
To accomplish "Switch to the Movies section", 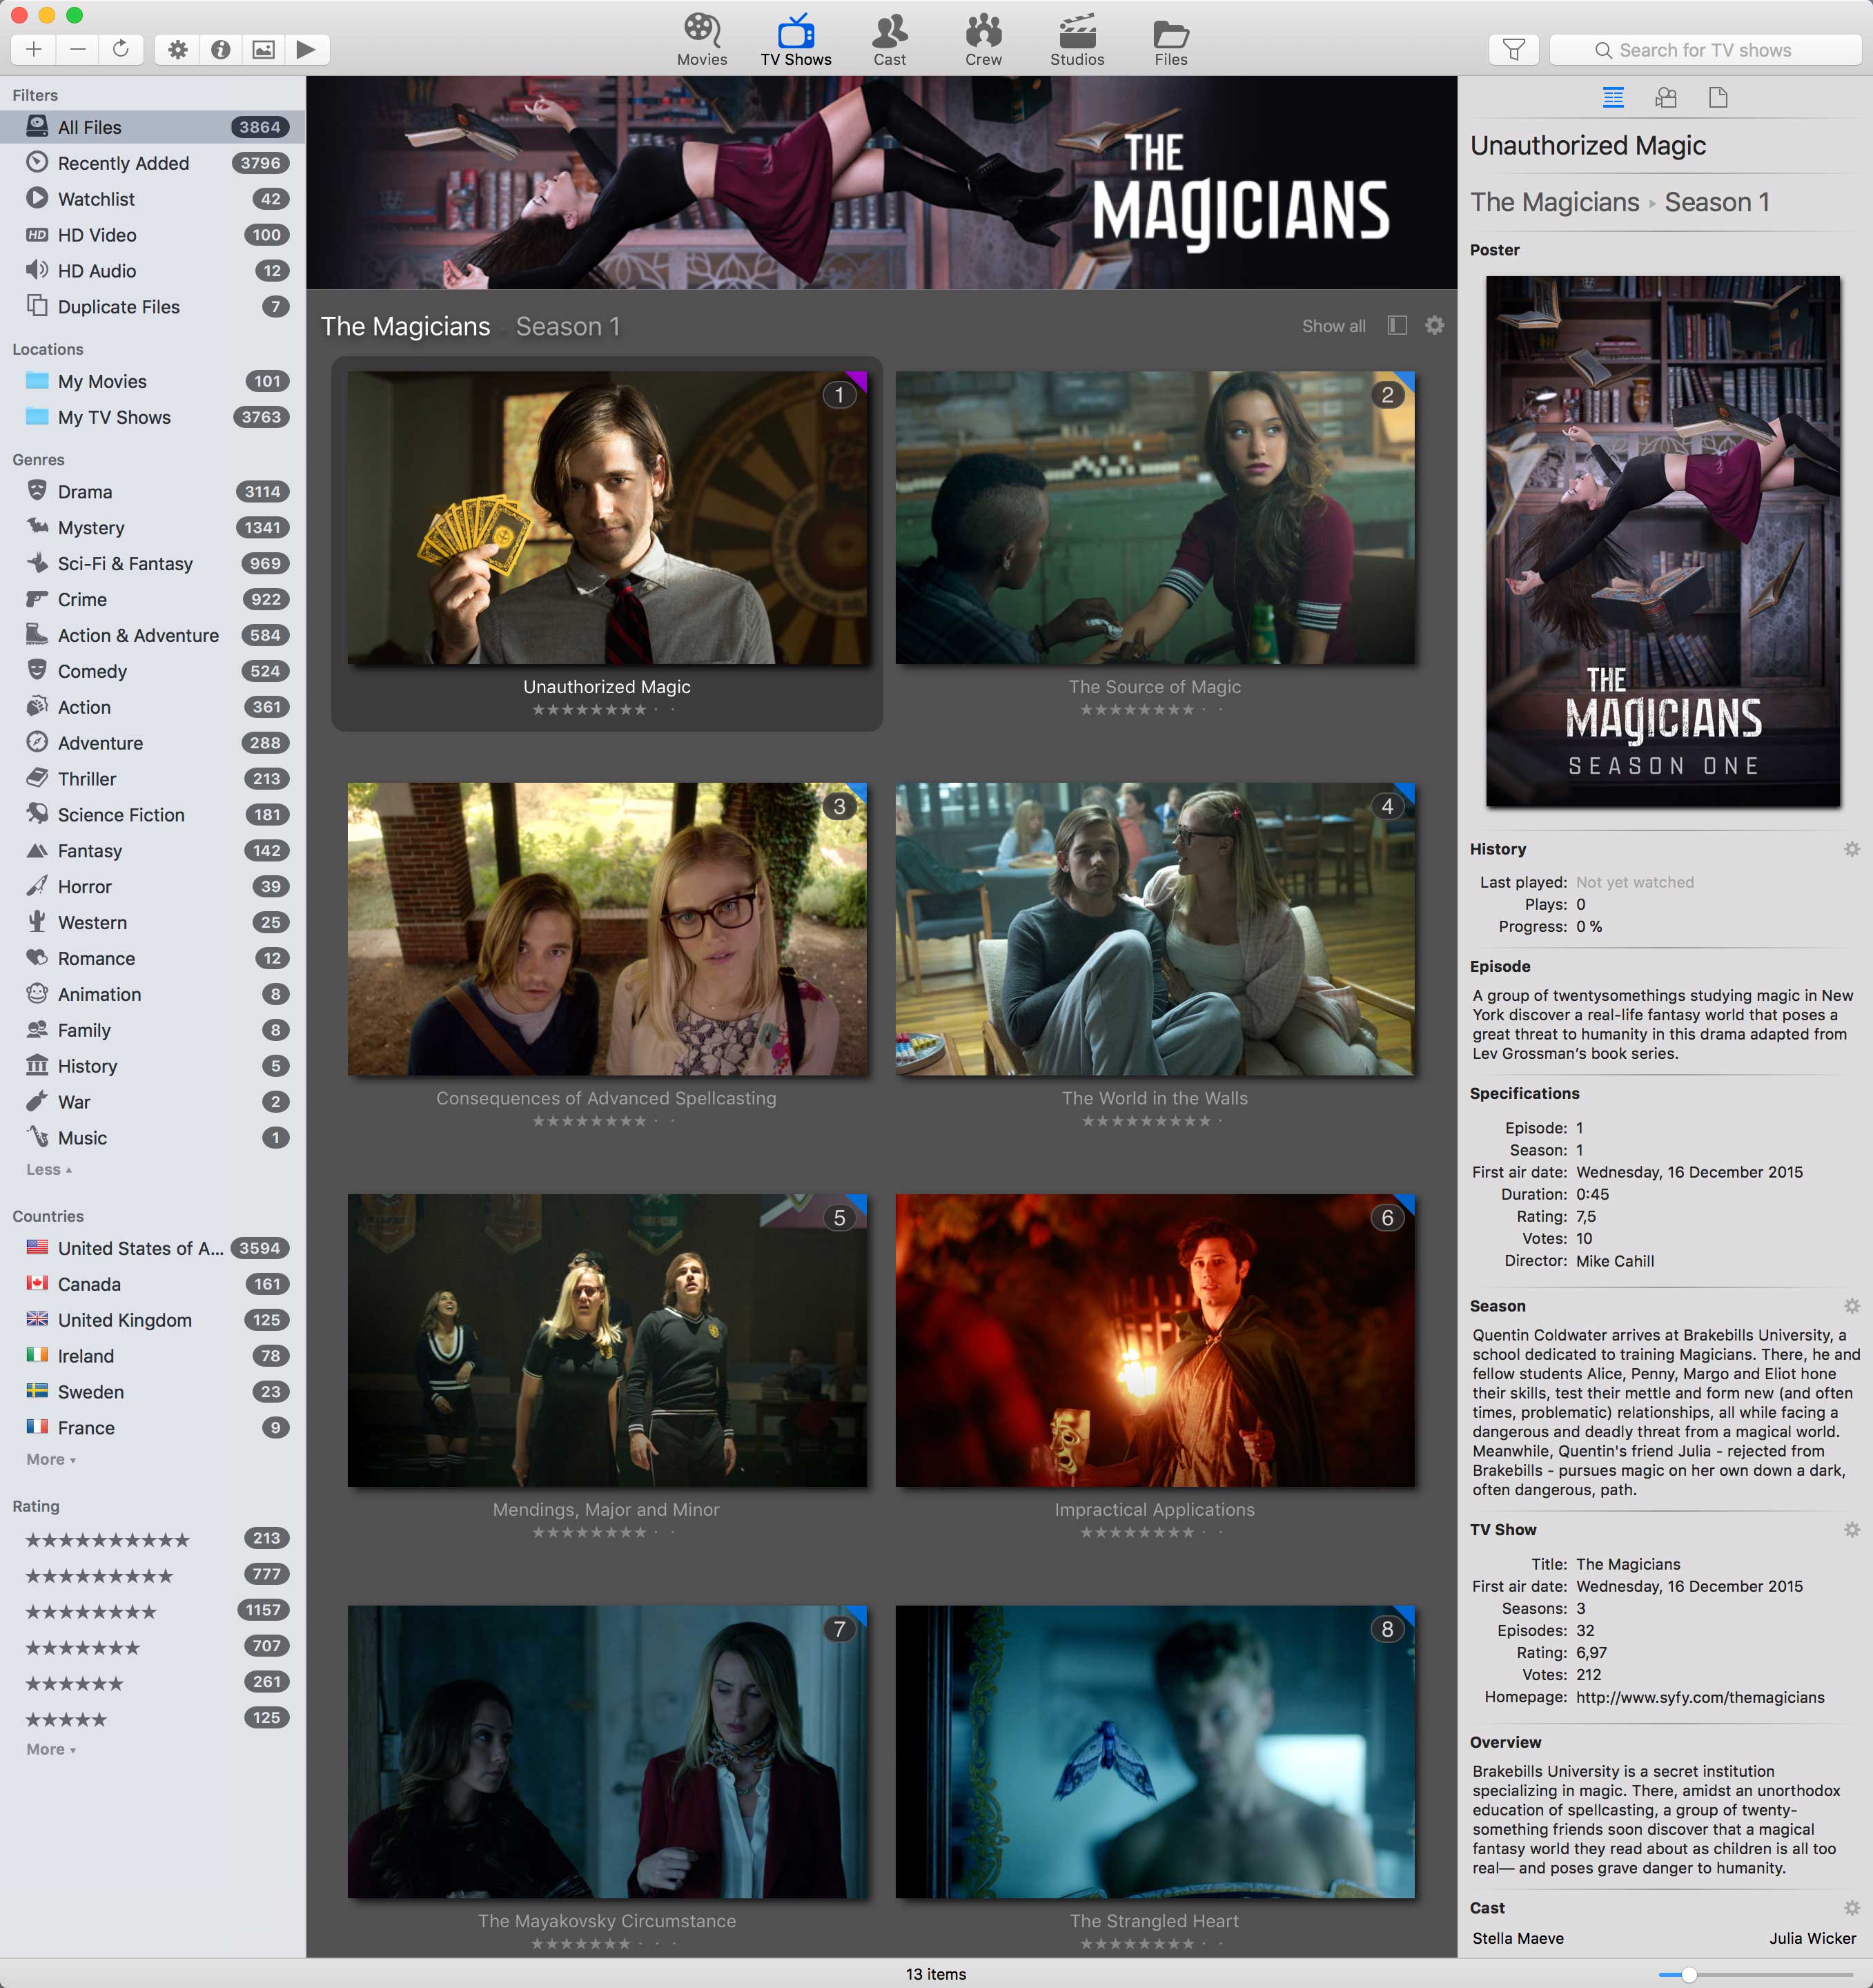I will [702, 40].
